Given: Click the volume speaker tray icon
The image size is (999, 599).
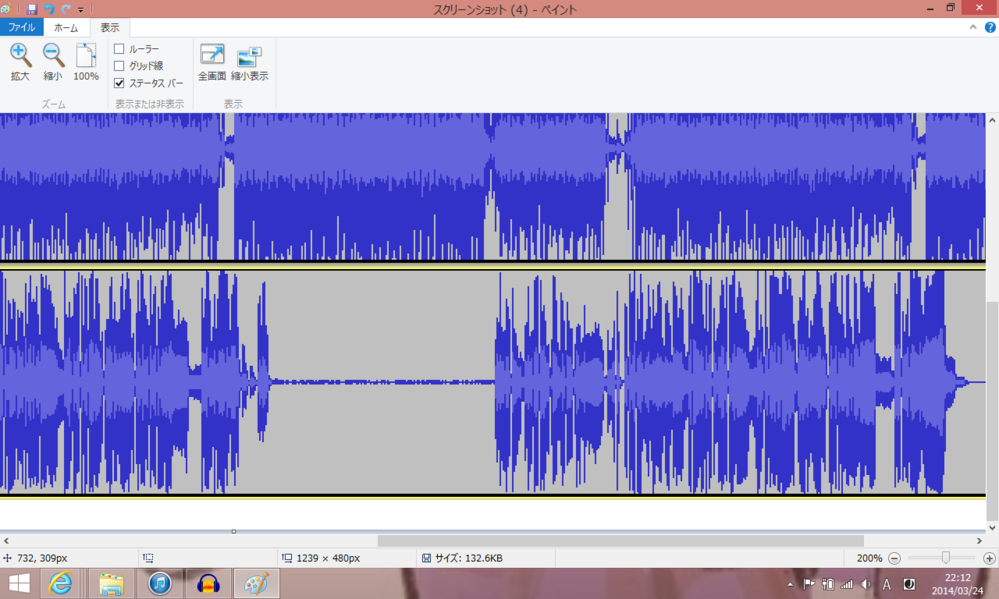Looking at the screenshot, I should (866, 584).
